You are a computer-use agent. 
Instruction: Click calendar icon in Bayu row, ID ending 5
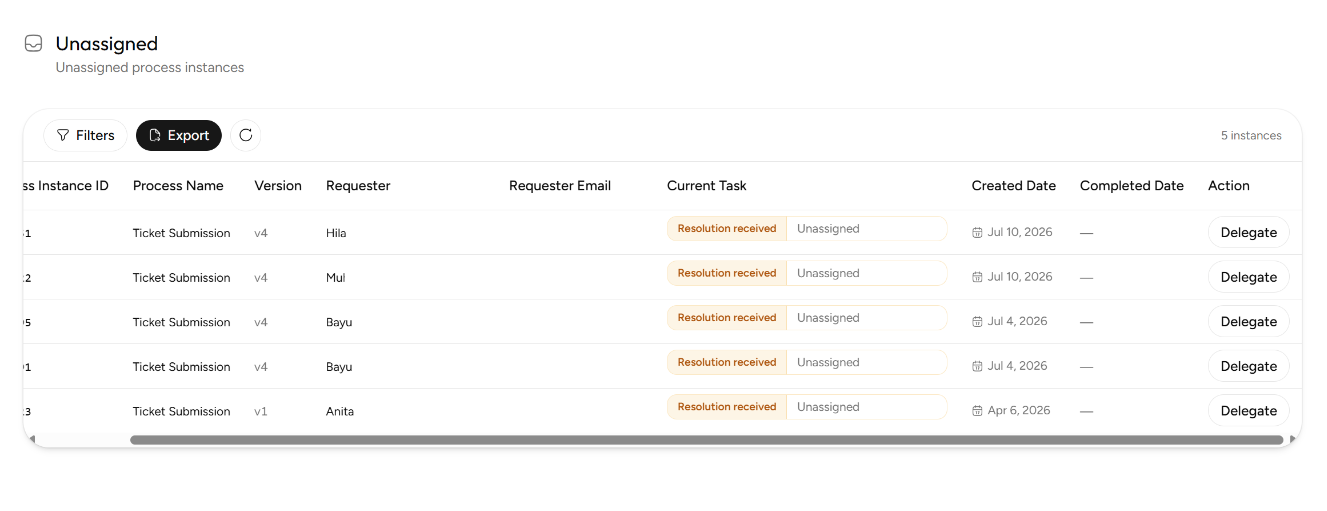point(977,322)
